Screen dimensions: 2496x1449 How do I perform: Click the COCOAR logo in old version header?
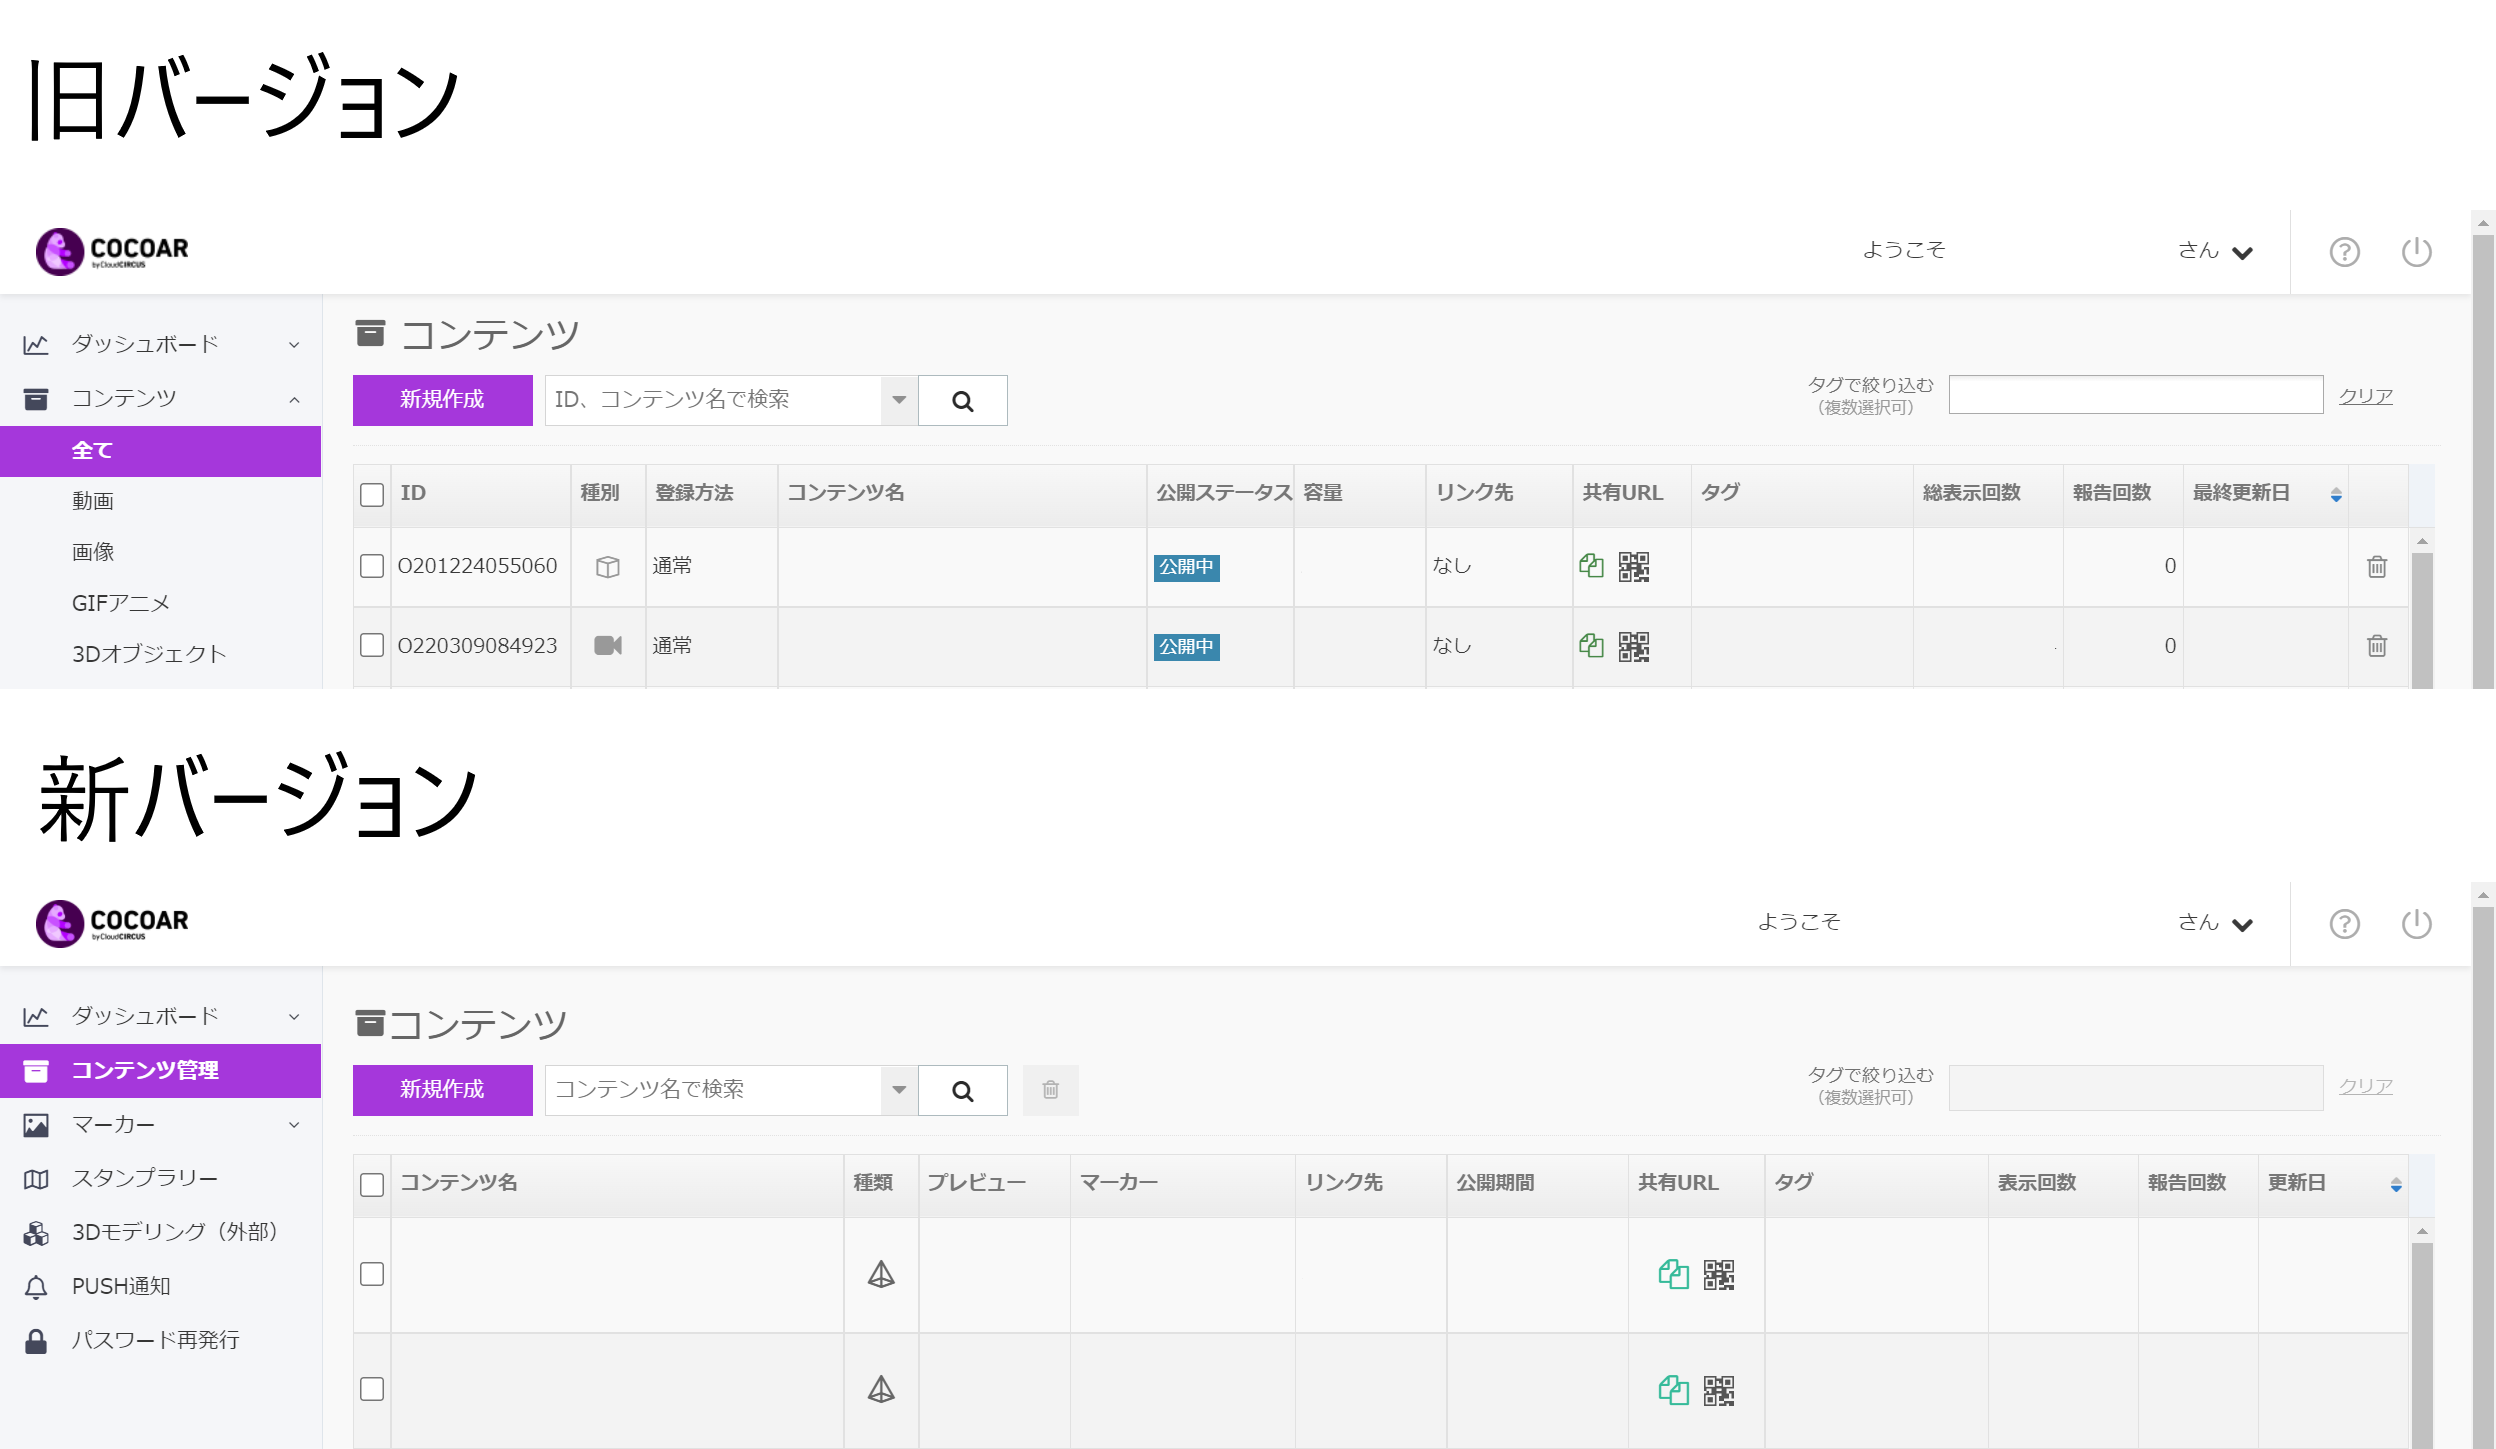coord(112,251)
